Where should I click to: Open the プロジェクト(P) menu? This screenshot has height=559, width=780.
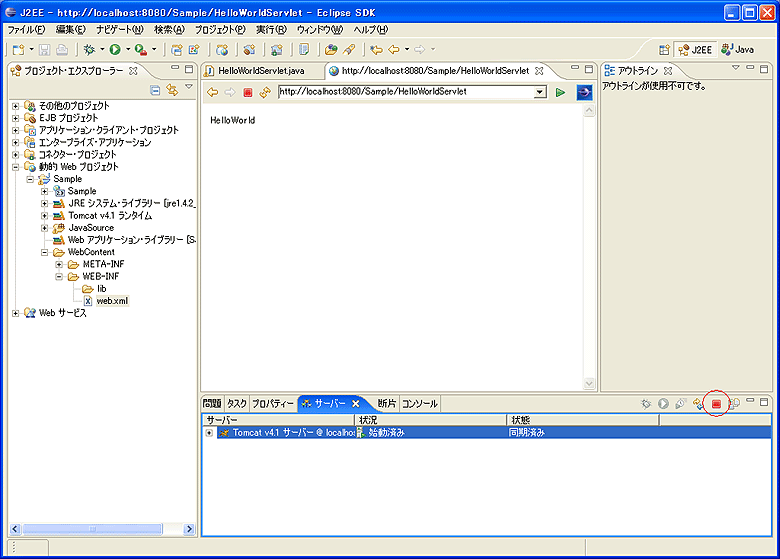pos(219,30)
